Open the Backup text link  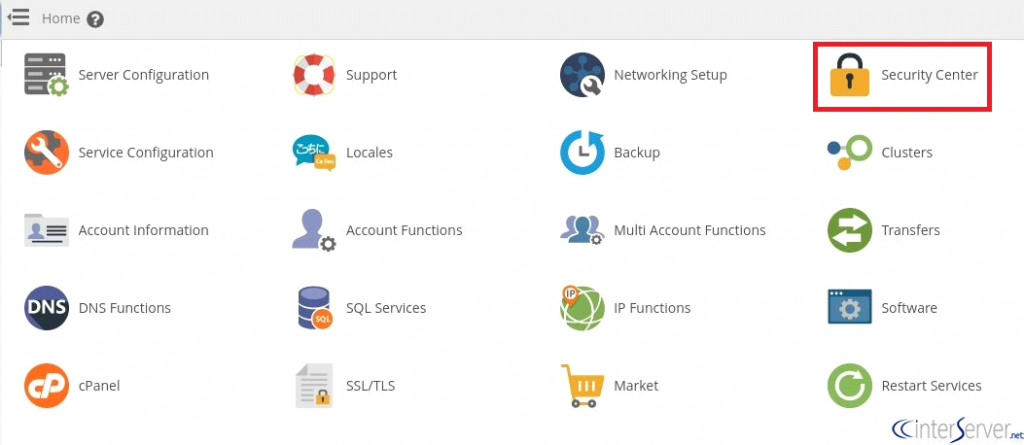[x=637, y=153]
